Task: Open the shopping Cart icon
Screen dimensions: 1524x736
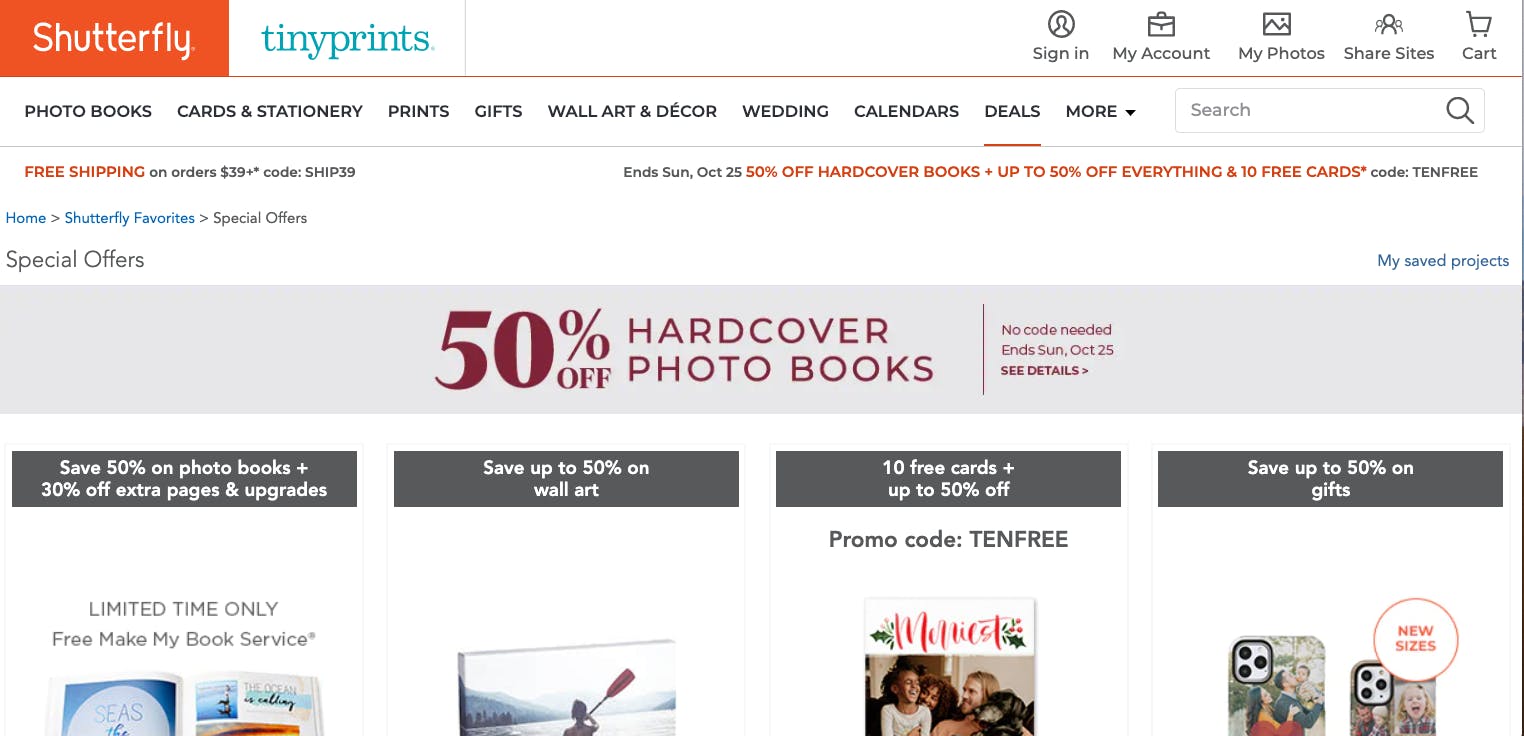Action: click(x=1479, y=24)
